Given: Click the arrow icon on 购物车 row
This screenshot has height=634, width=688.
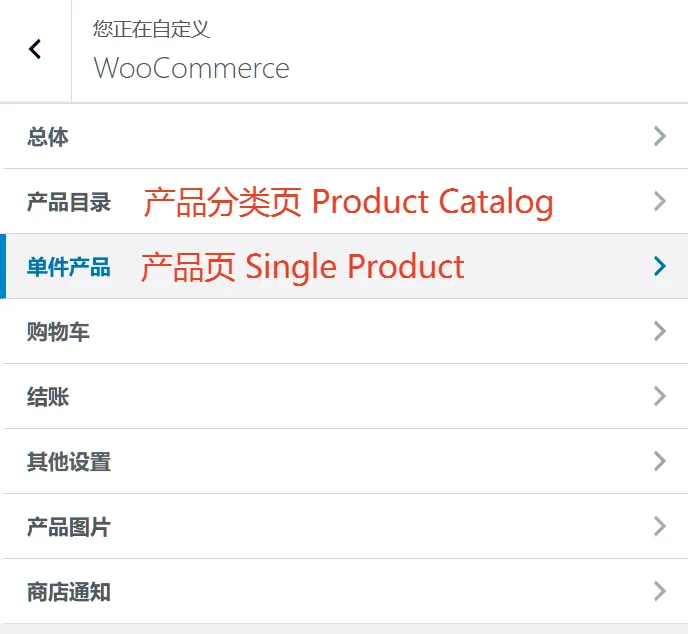Looking at the screenshot, I should (x=659, y=331).
